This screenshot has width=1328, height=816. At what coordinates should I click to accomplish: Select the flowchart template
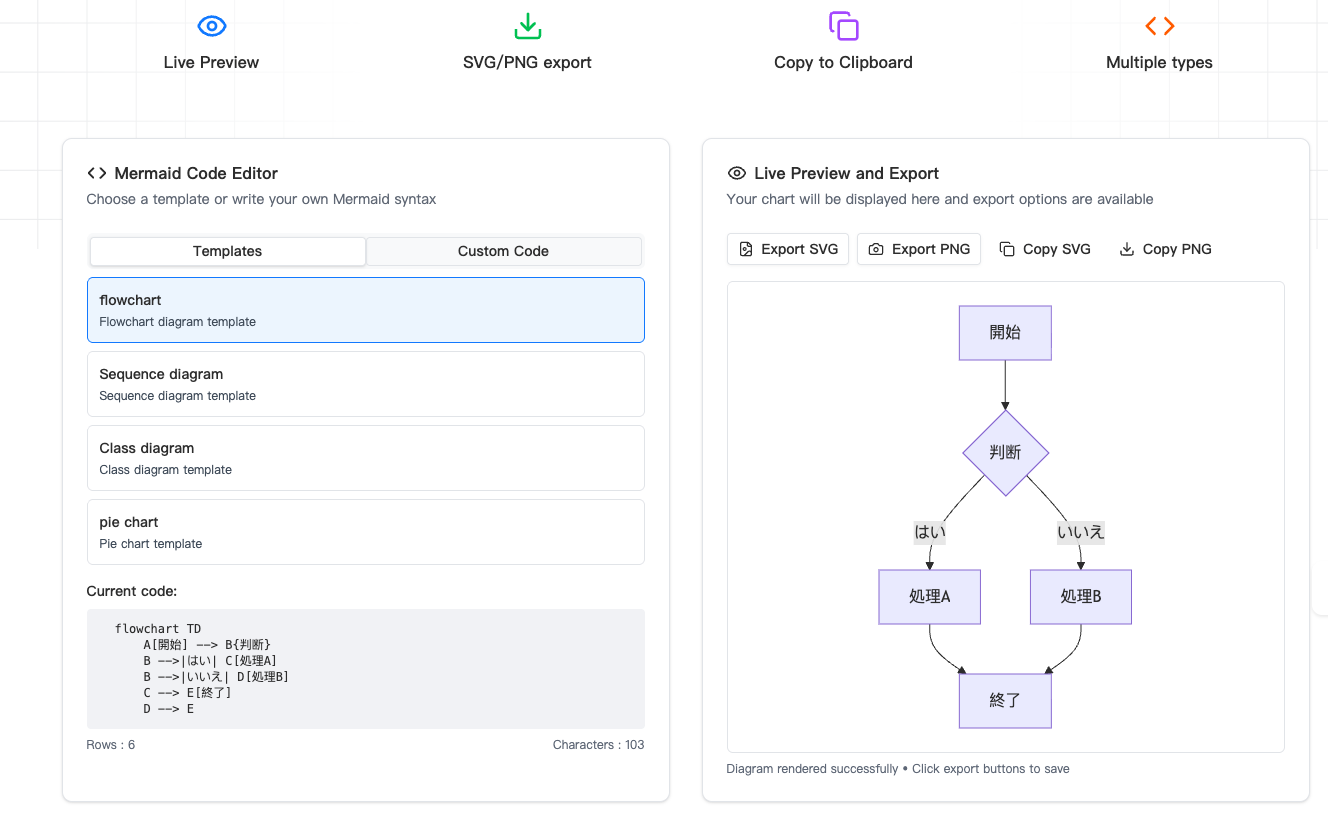[366, 310]
